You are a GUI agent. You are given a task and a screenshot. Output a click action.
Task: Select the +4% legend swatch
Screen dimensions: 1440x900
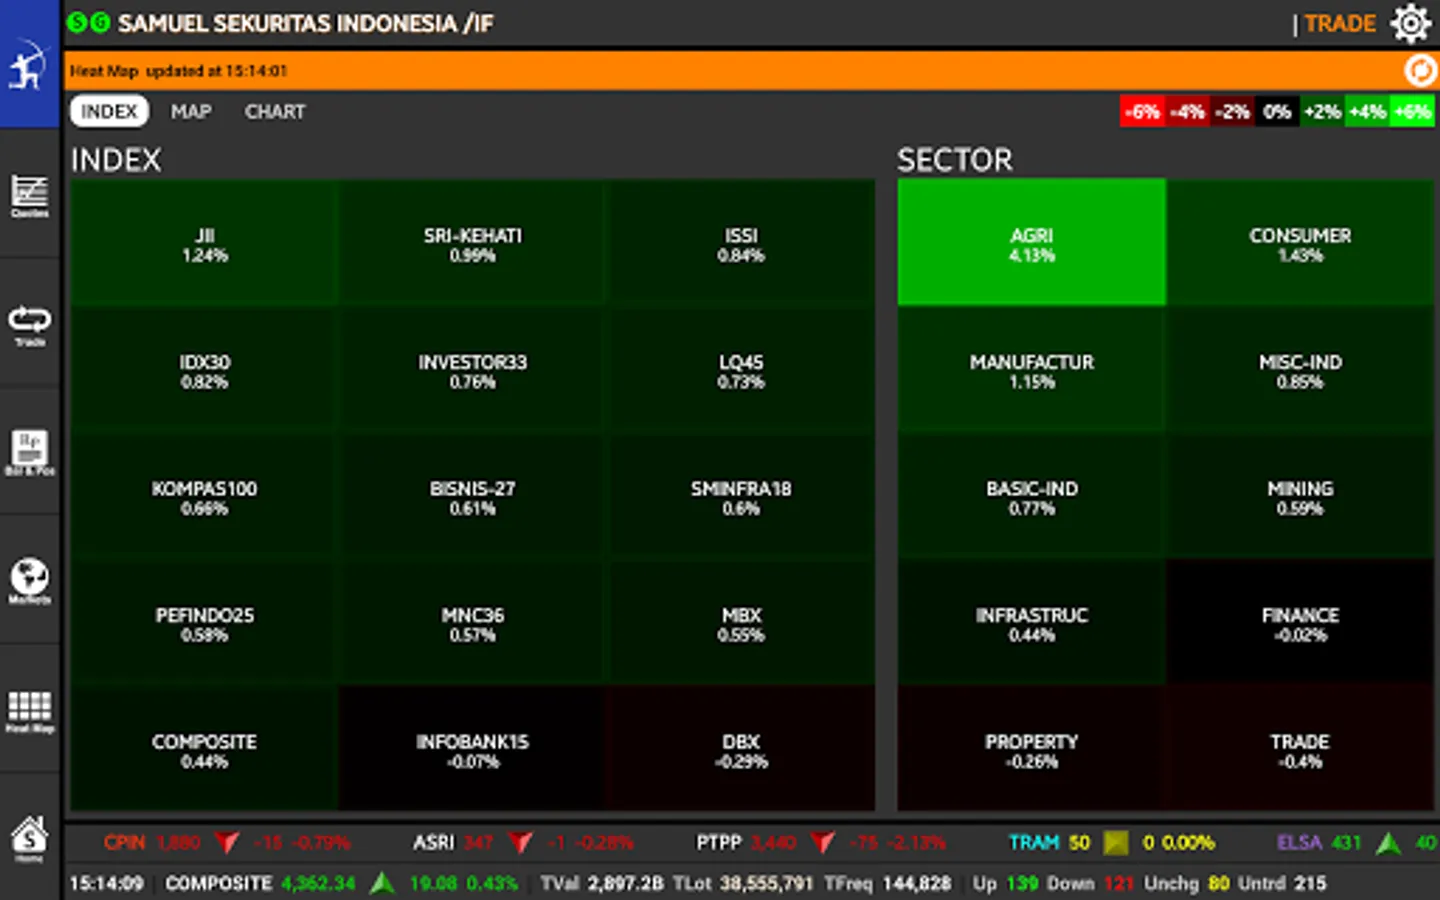tap(1367, 111)
